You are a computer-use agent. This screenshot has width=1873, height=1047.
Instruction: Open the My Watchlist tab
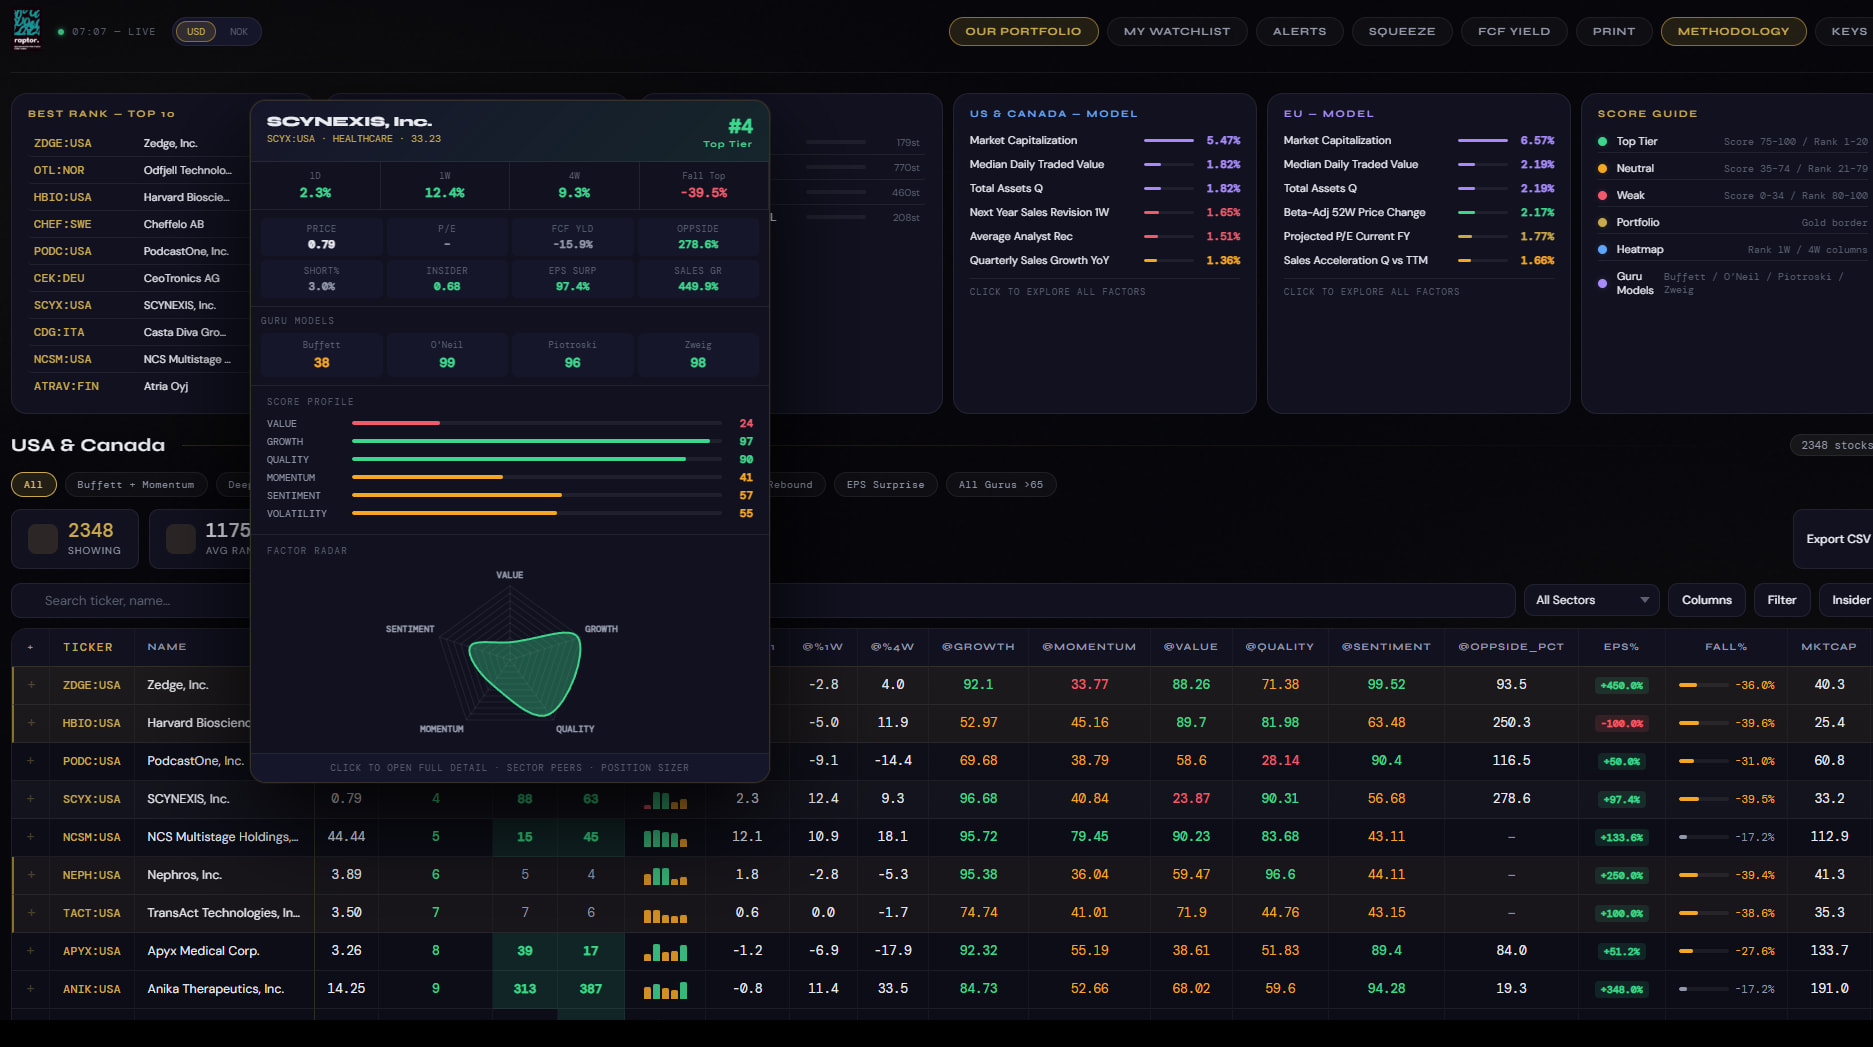[1176, 32]
